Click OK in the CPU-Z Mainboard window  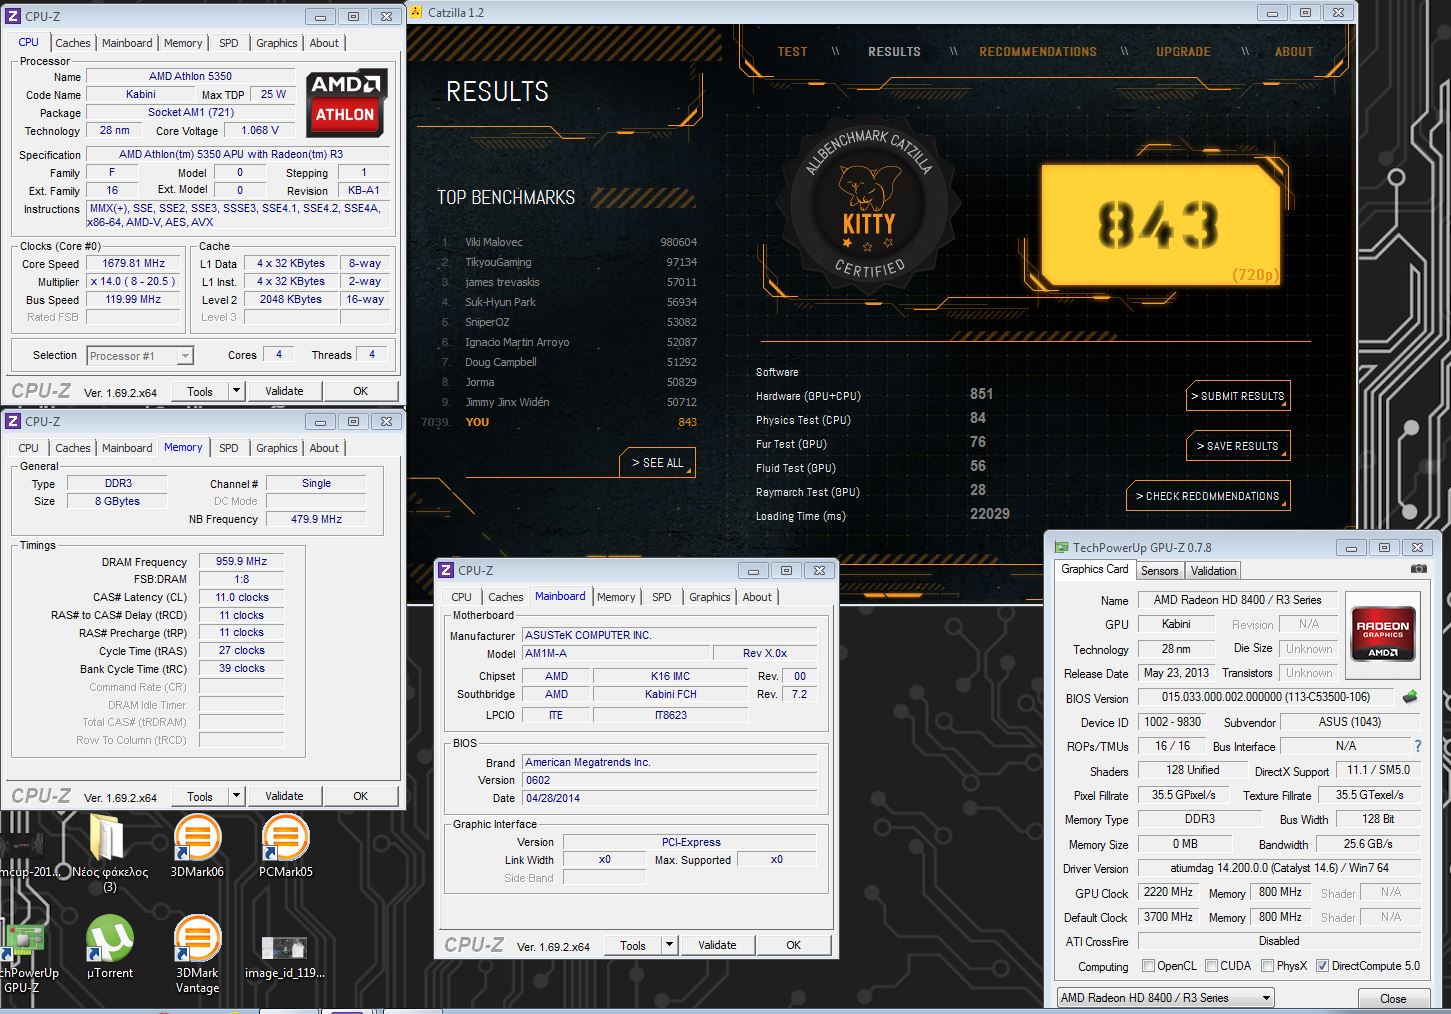(793, 945)
